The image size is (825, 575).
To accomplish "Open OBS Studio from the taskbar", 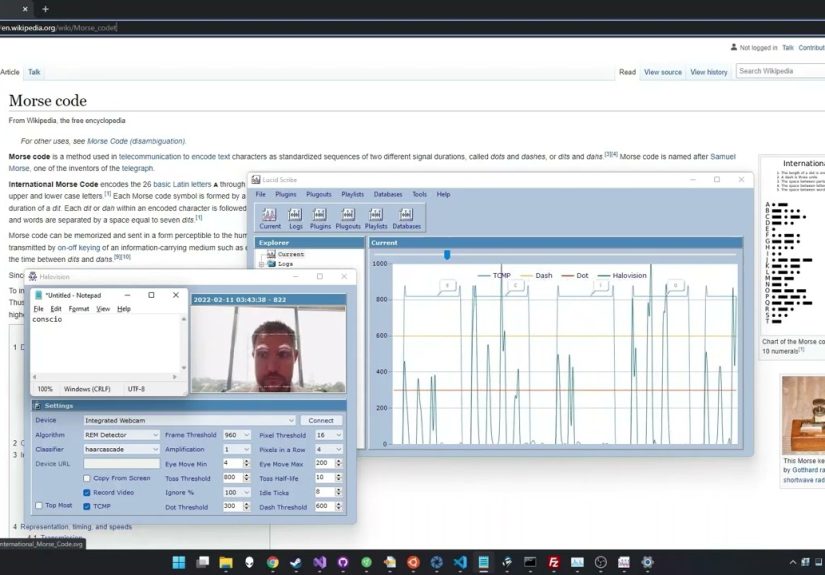I will [x=600, y=562].
